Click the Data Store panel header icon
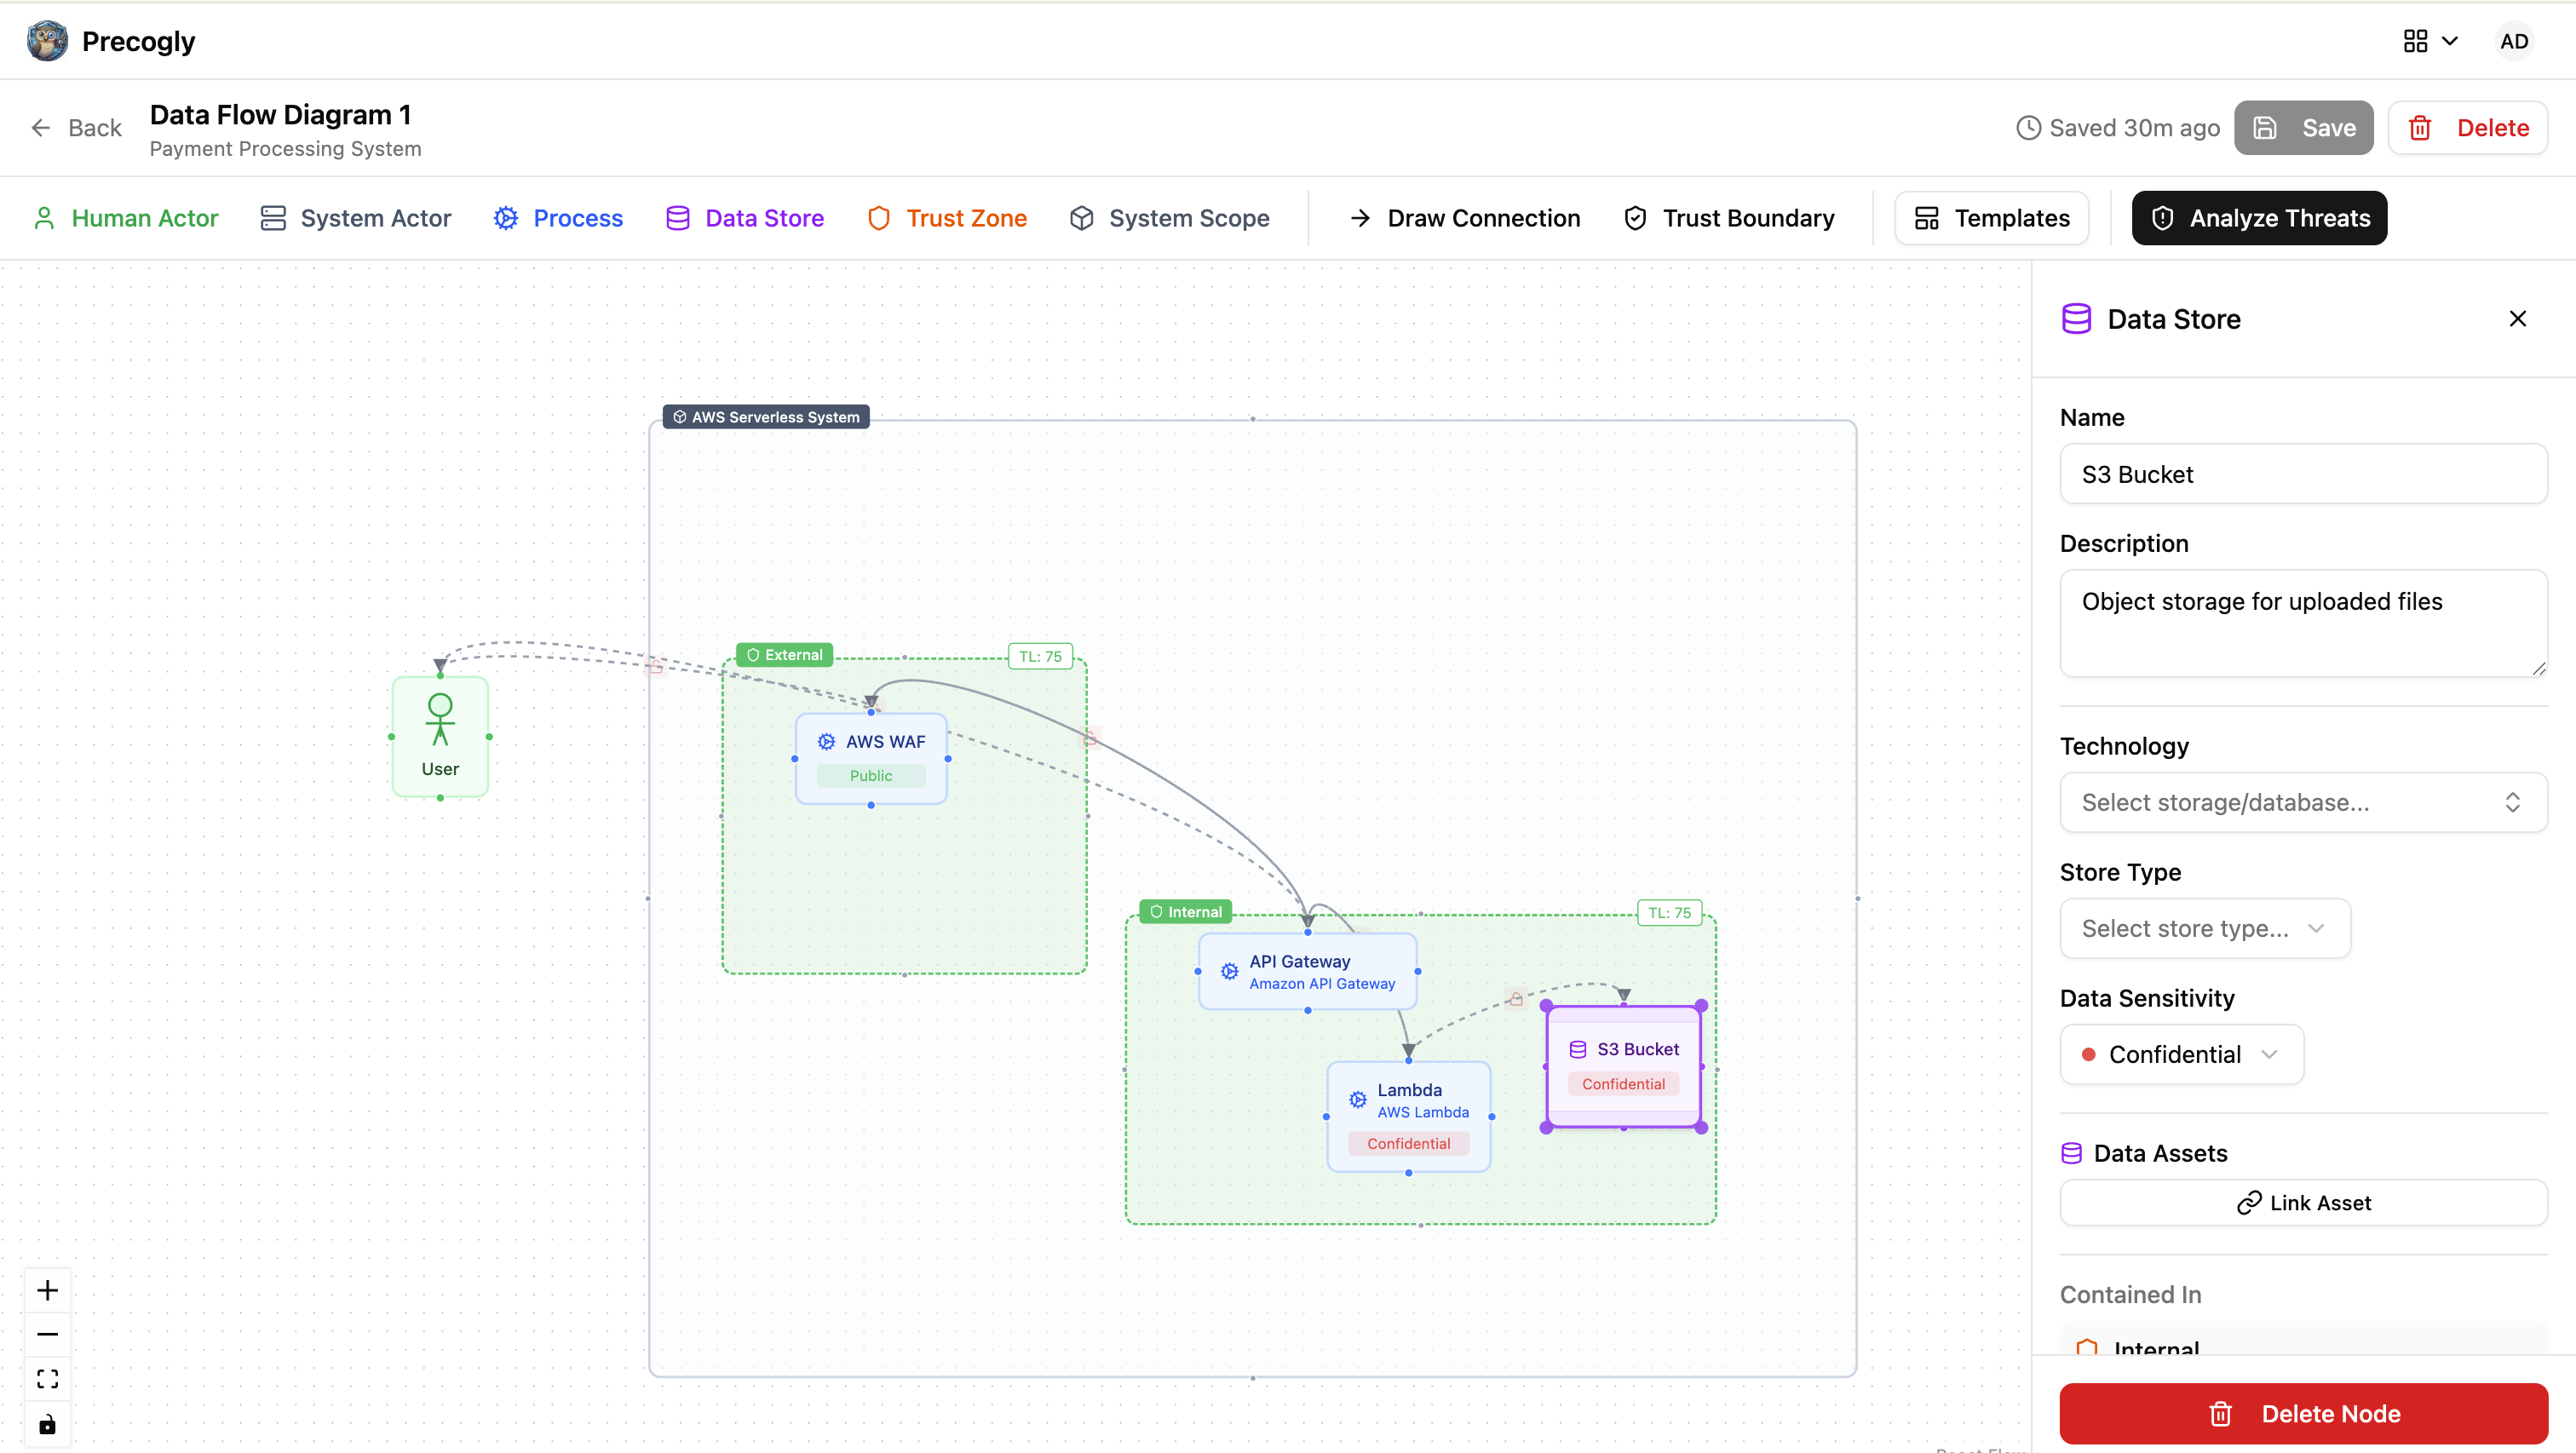 (2077, 319)
